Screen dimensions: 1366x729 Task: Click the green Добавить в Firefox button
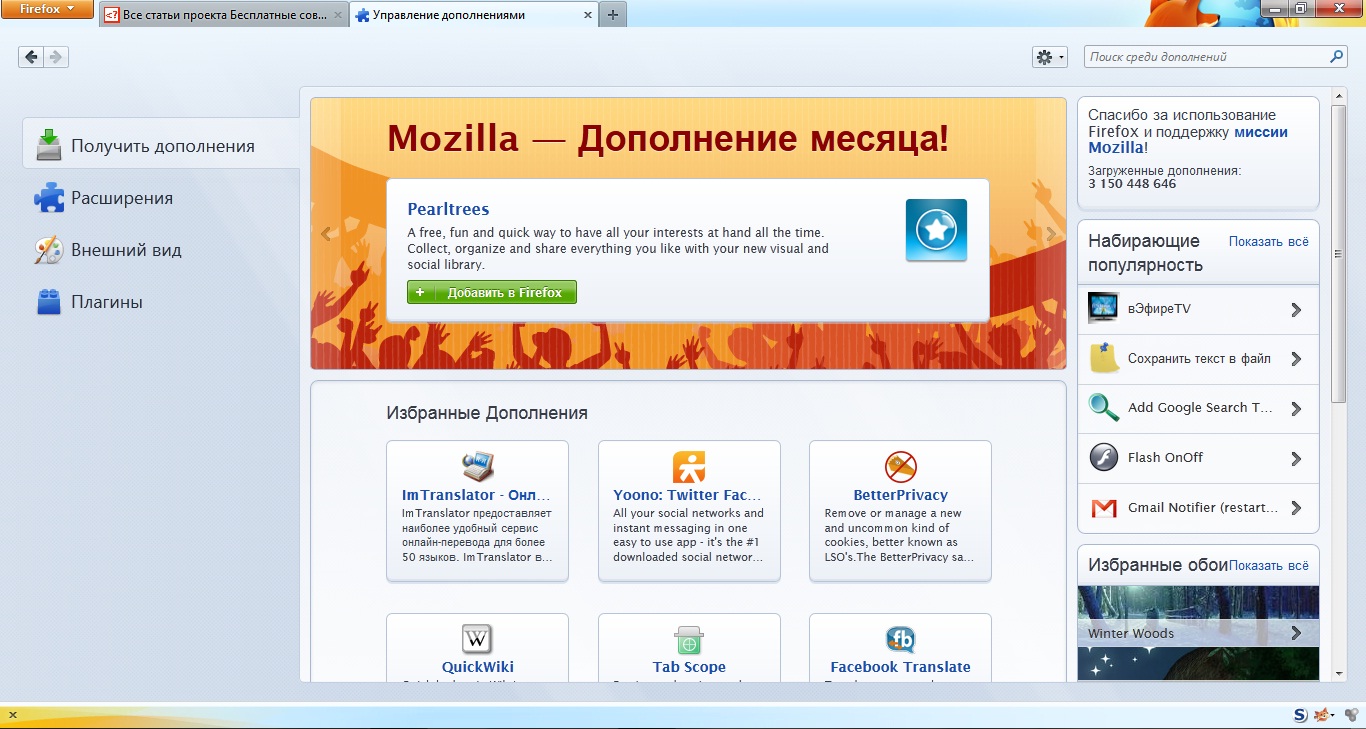pyautogui.click(x=492, y=292)
